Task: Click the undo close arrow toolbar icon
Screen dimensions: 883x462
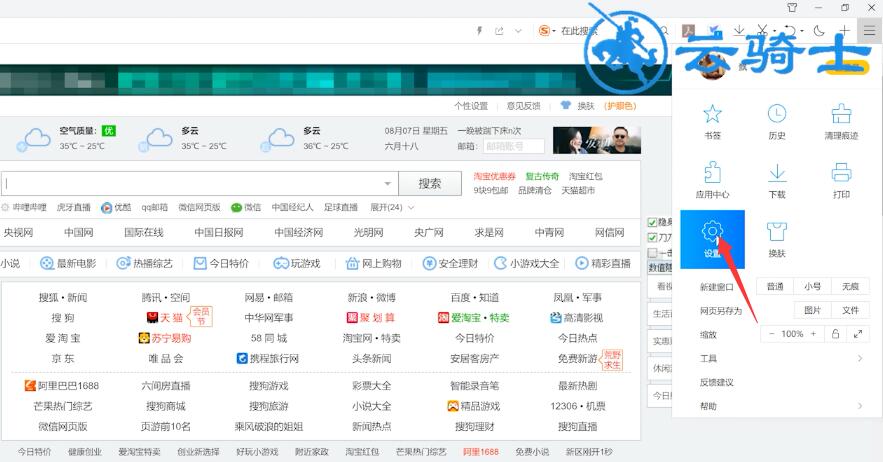Action: (790, 30)
